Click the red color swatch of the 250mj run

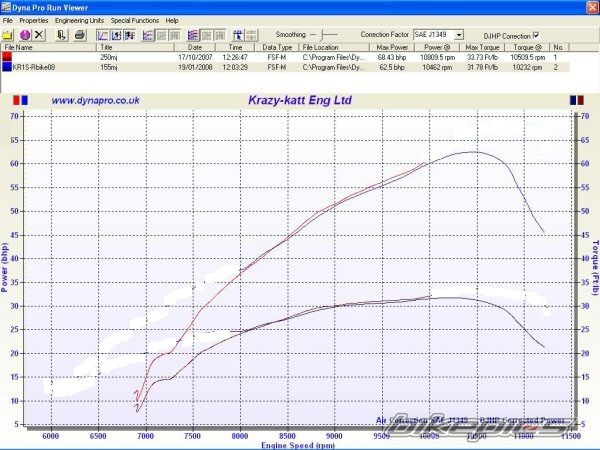tap(6, 57)
